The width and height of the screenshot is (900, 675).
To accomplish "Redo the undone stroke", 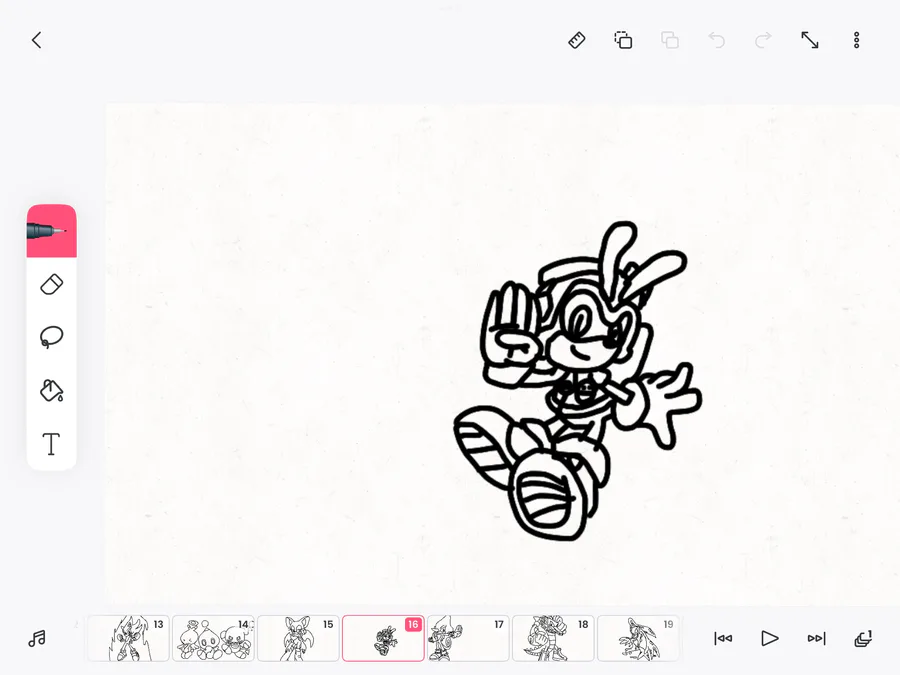I will pos(763,40).
